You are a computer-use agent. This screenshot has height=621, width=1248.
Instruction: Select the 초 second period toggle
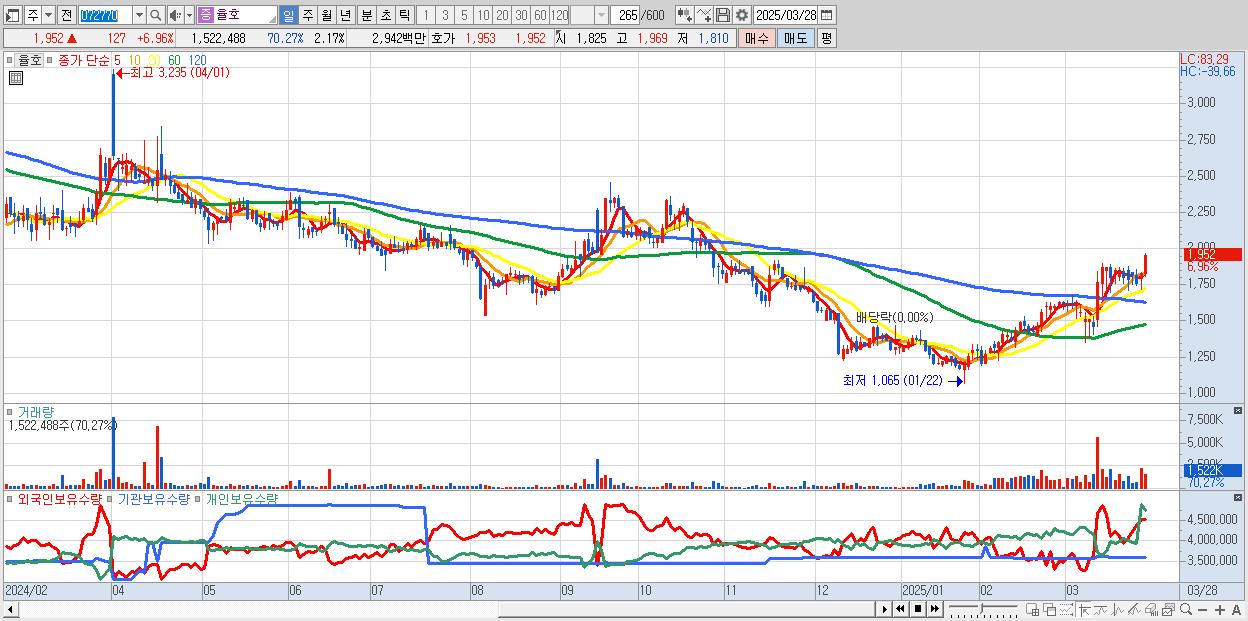(x=385, y=15)
